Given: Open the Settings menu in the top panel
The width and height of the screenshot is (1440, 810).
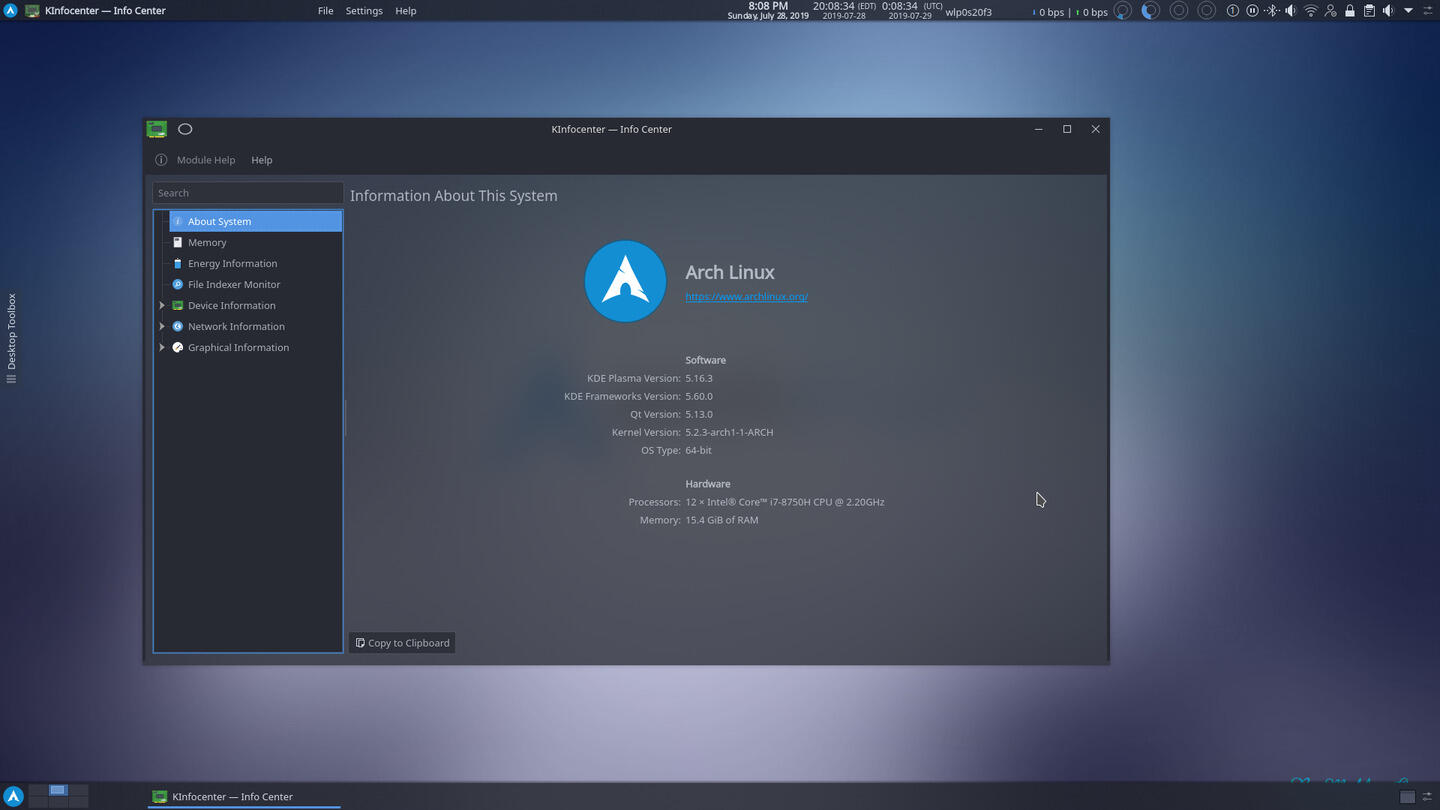Looking at the screenshot, I should [364, 11].
